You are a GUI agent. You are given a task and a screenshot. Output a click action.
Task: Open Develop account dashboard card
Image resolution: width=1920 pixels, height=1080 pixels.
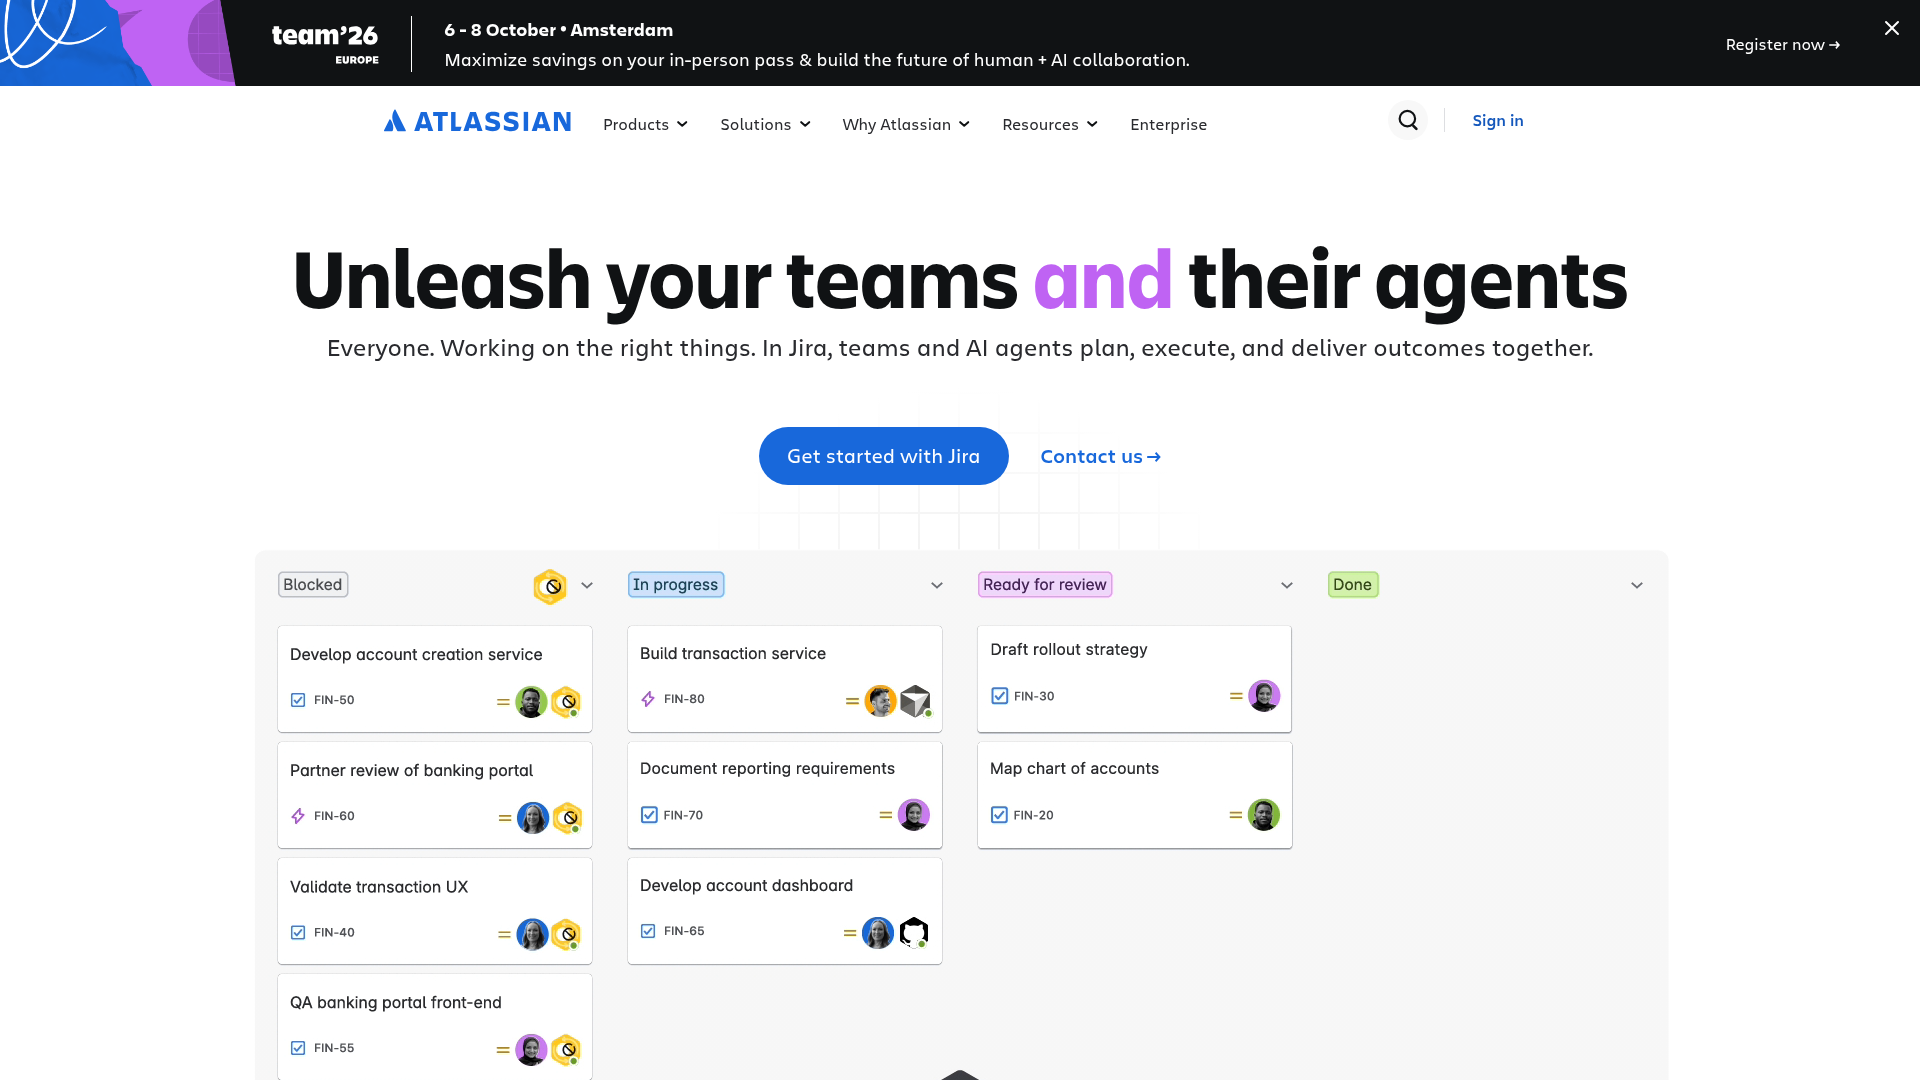tap(785, 911)
